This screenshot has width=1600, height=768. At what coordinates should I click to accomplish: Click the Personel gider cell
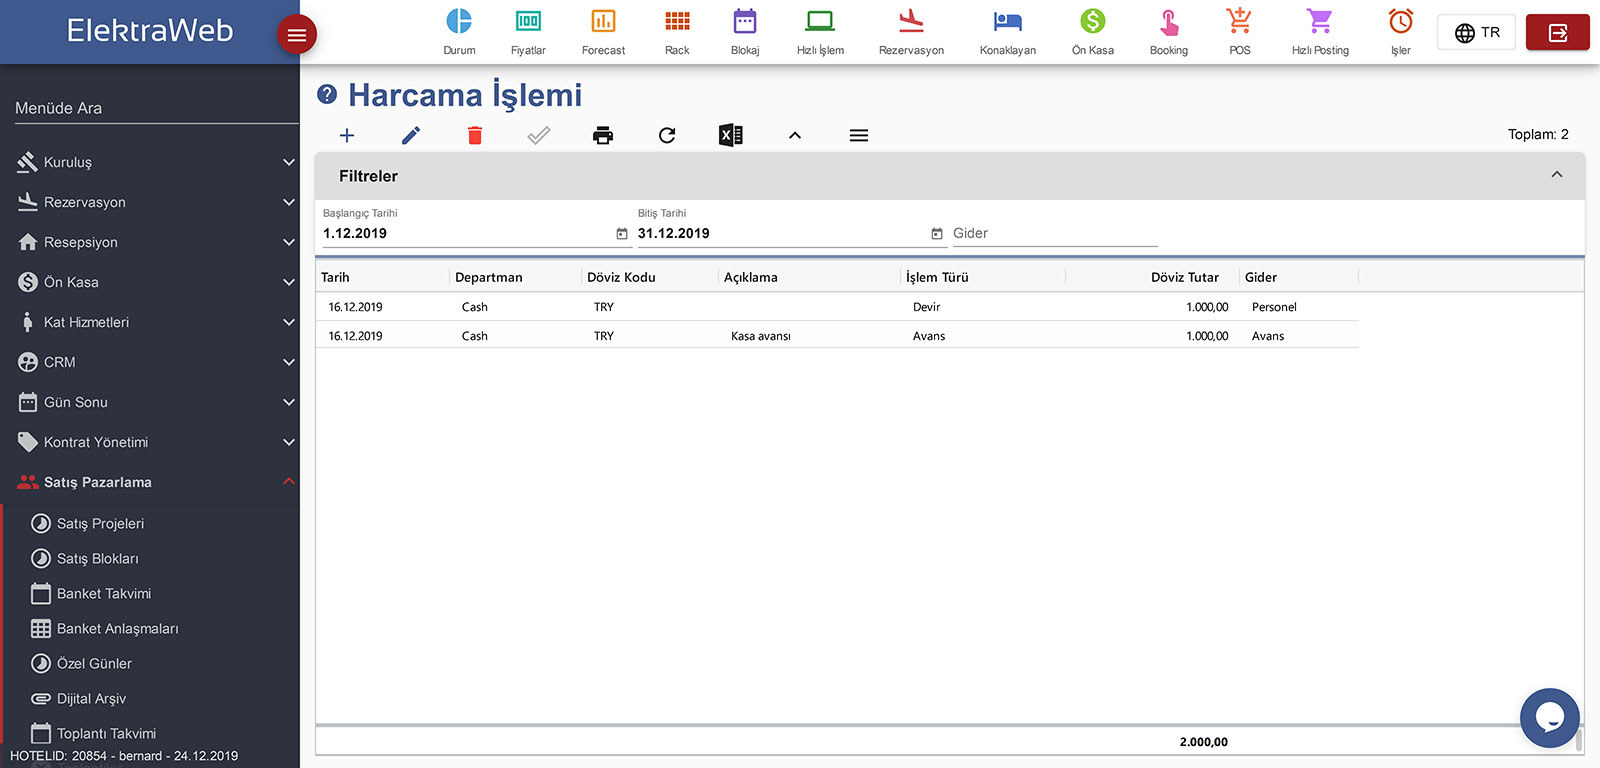(1274, 307)
